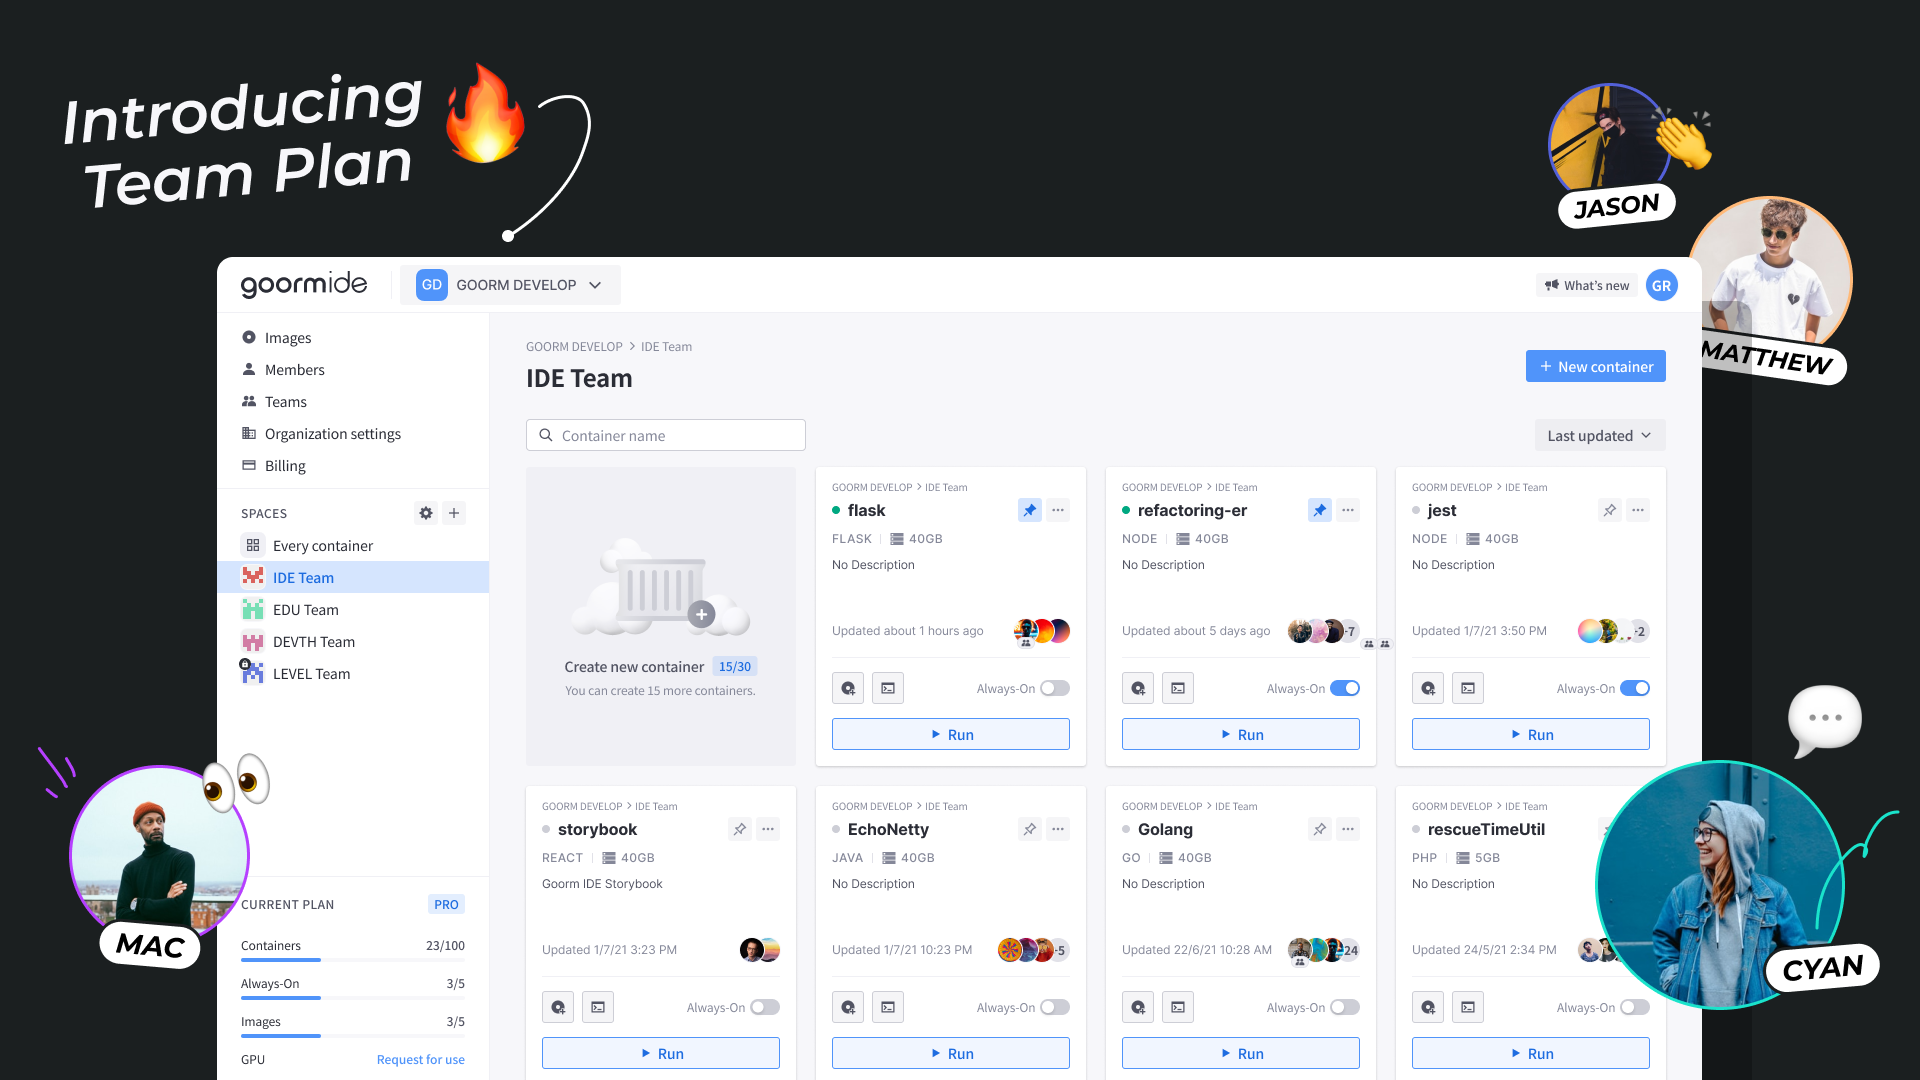Enable Always-On for Golang
The image size is (1920, 1080).
[x=1345, y=1007]
